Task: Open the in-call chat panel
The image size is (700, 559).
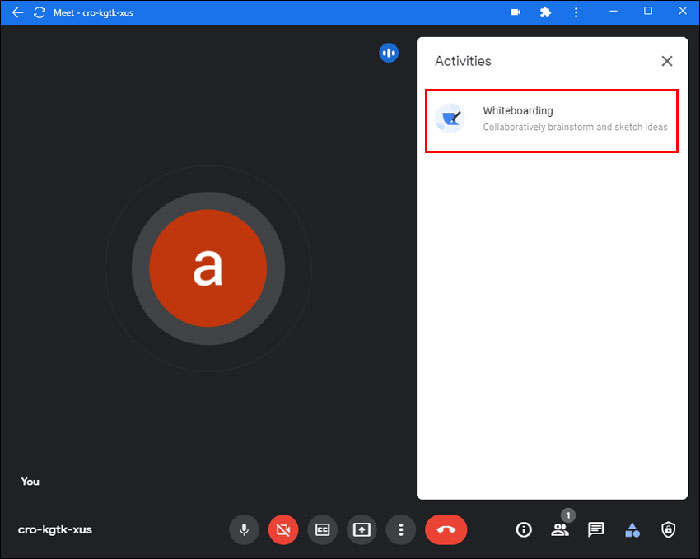Action: (x=596, y=529)
